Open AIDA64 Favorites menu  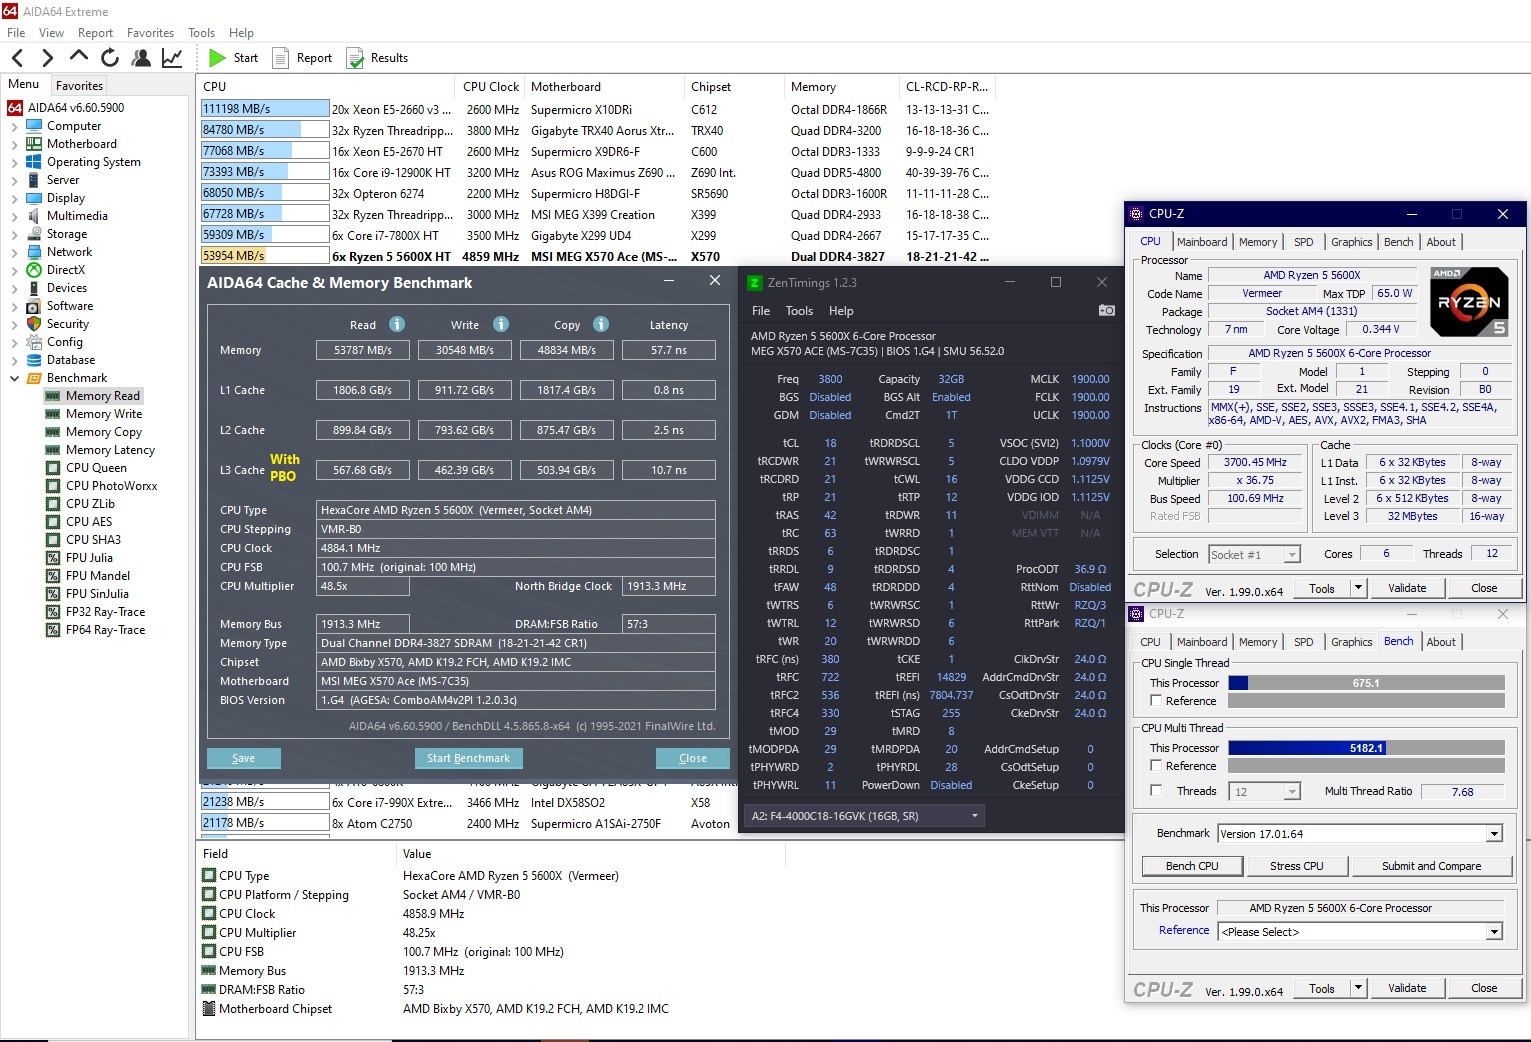(150, 33)
